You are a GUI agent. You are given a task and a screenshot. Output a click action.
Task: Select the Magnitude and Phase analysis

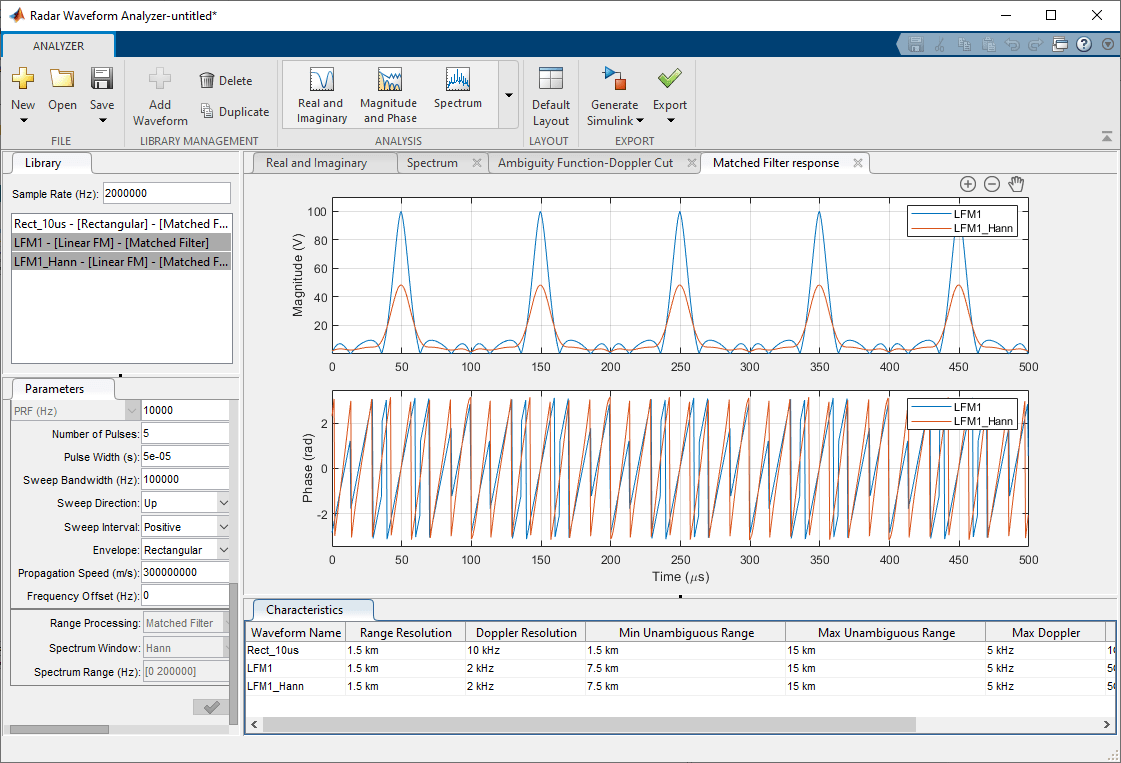pos(389,94)
